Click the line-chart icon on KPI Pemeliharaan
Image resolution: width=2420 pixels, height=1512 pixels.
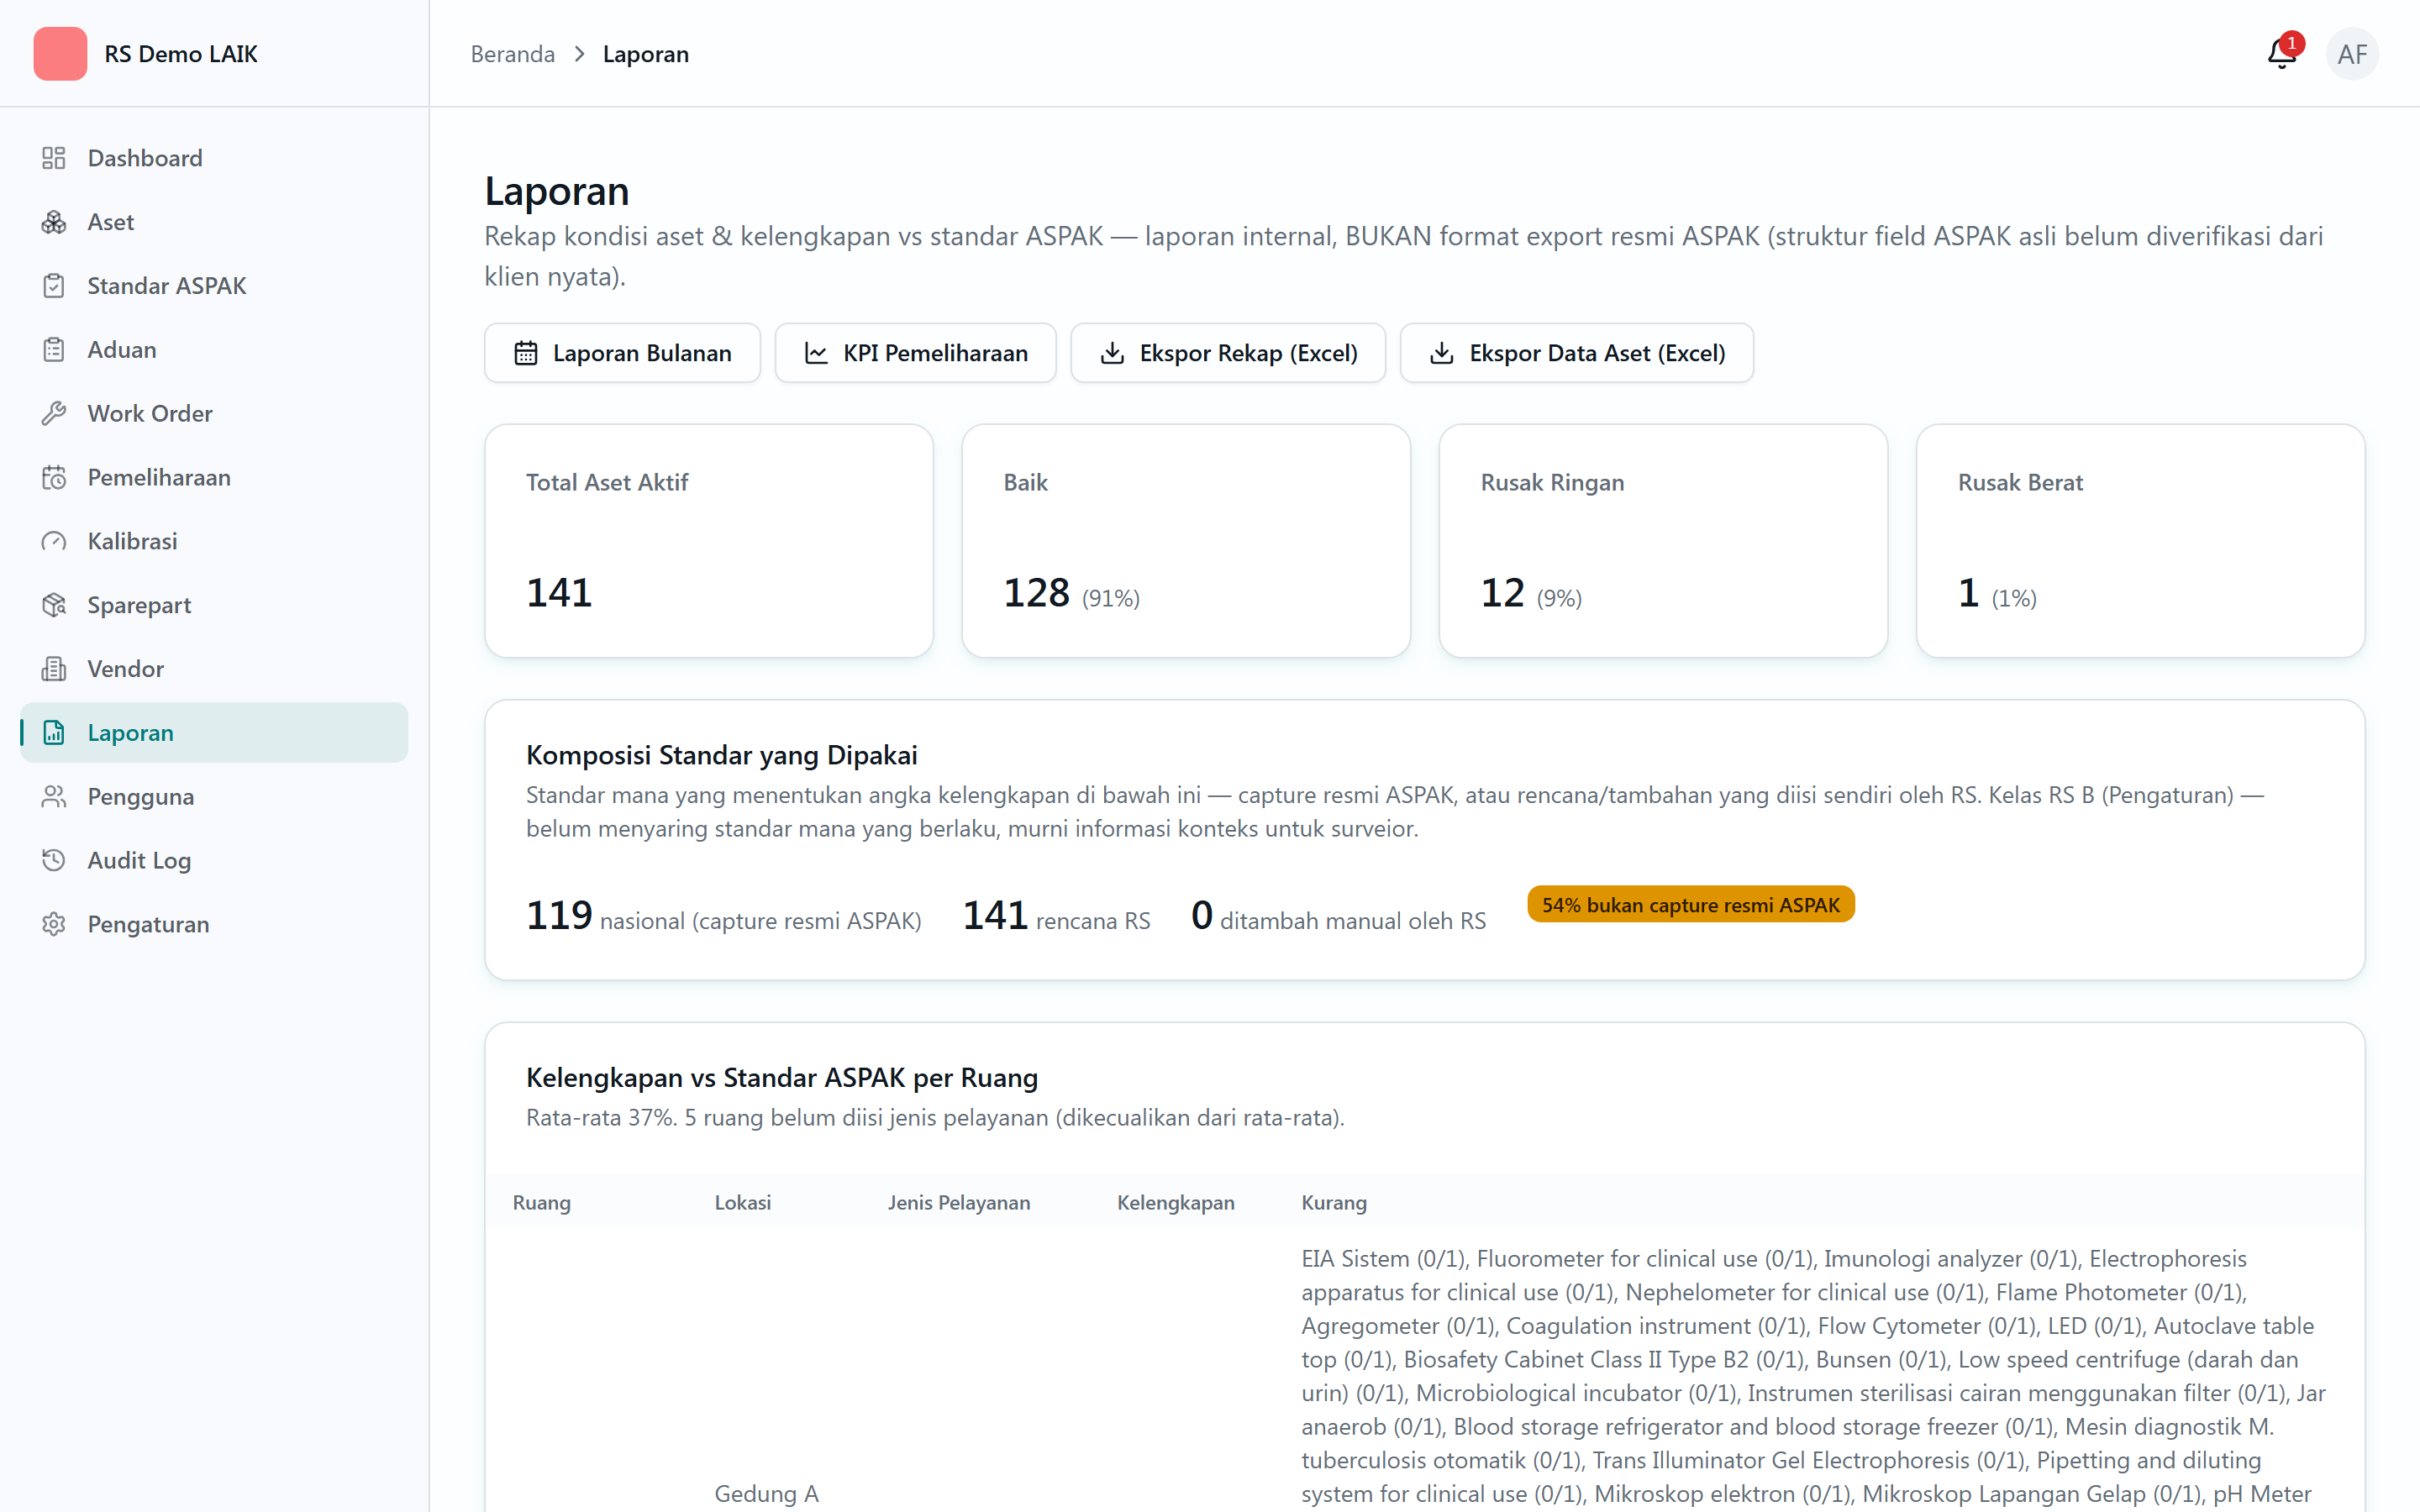[x=816, y=353]
